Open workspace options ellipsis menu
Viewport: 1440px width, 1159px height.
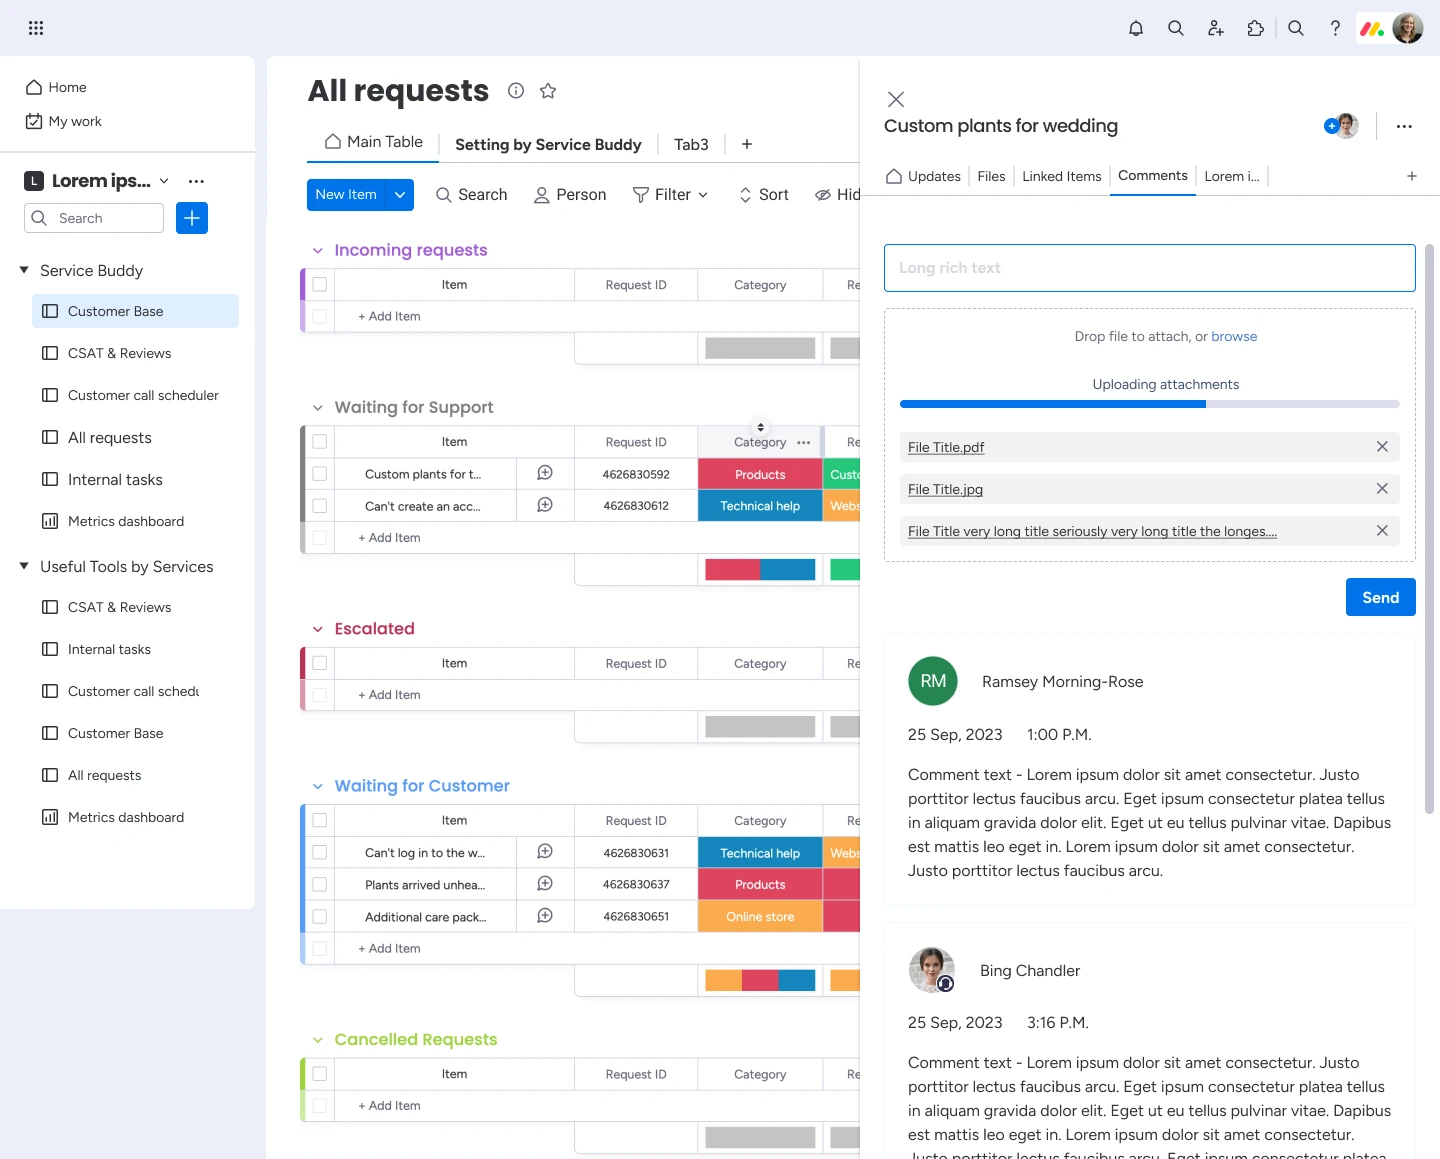[x=196, y=181]
